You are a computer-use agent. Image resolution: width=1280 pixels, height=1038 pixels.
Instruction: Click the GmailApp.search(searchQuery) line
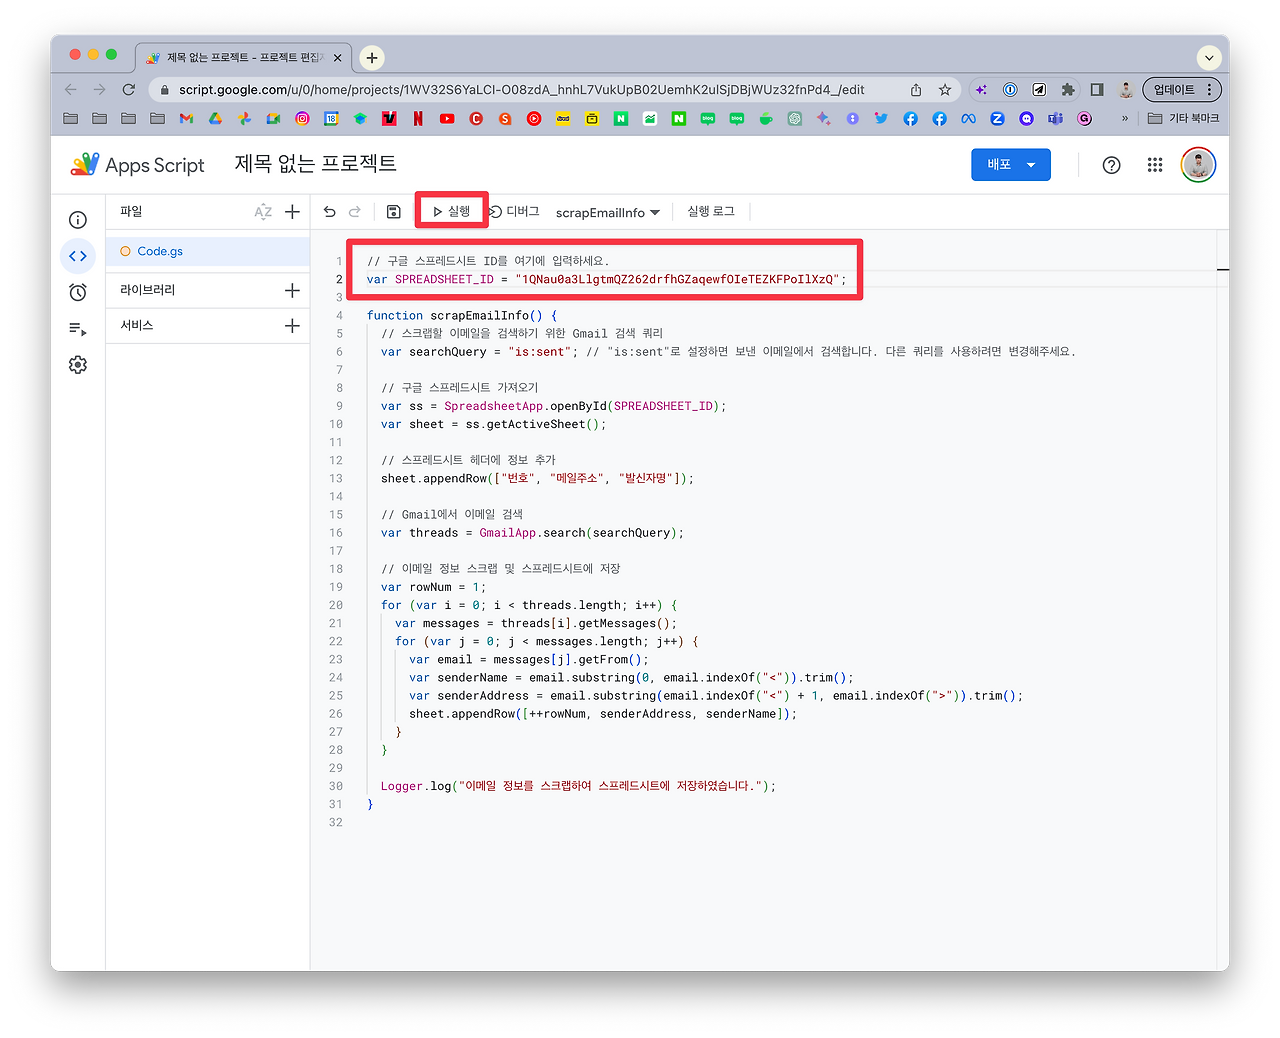coord(532,533)
